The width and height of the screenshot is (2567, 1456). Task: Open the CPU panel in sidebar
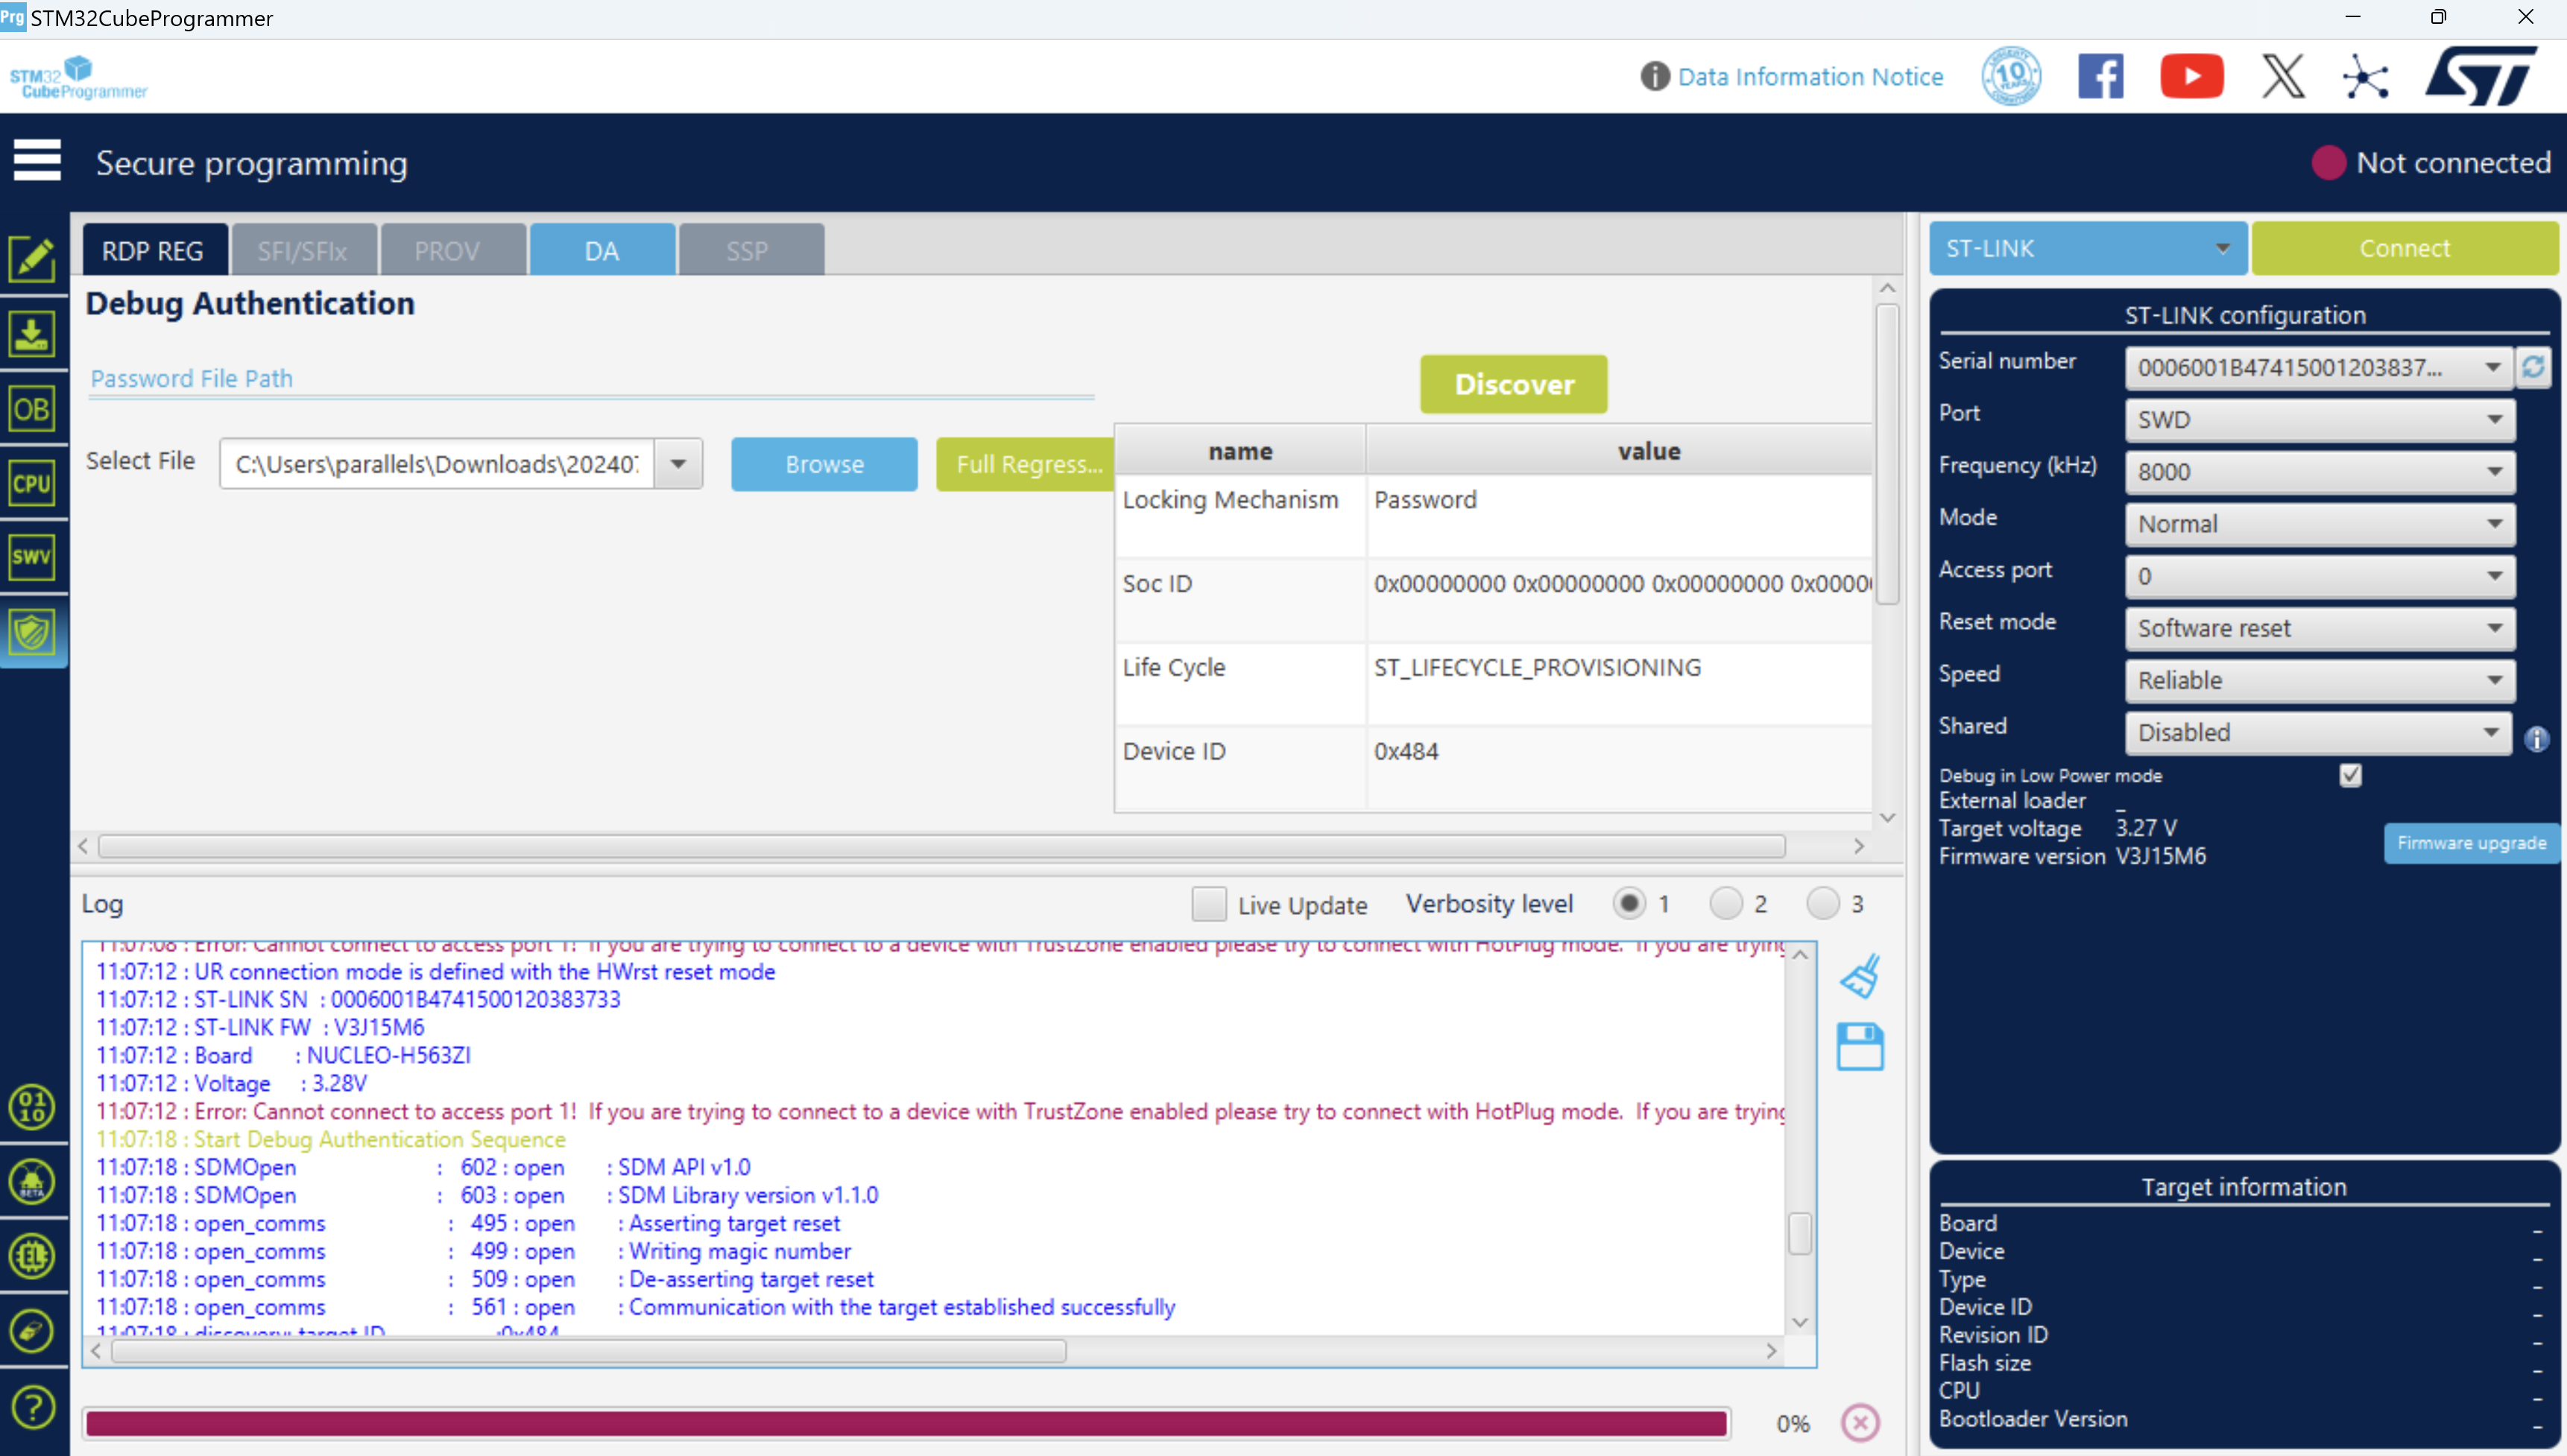click(x=32, y=484)
